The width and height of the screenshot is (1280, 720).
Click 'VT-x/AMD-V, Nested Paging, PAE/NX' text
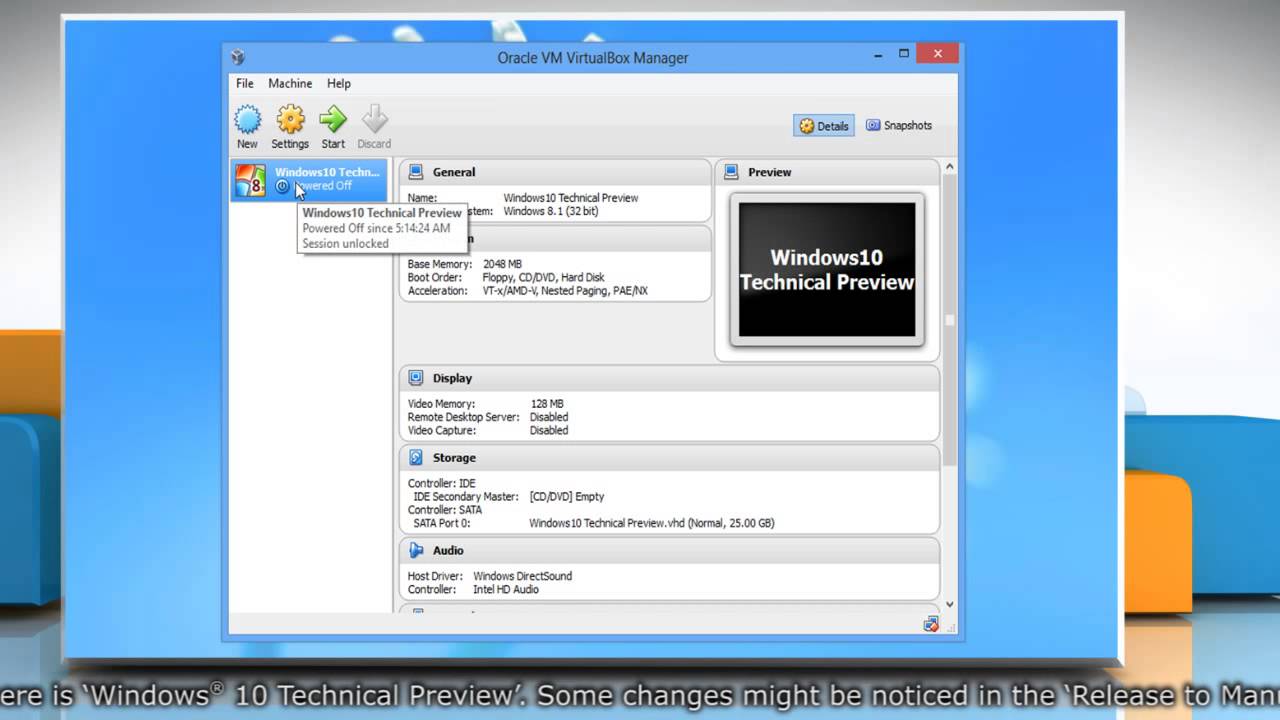(x=565, y=291)
